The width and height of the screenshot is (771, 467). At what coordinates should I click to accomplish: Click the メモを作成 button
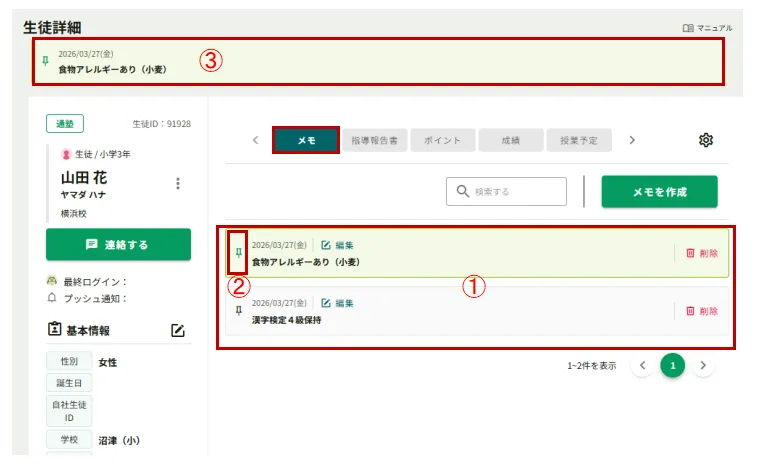click(659, 191)
